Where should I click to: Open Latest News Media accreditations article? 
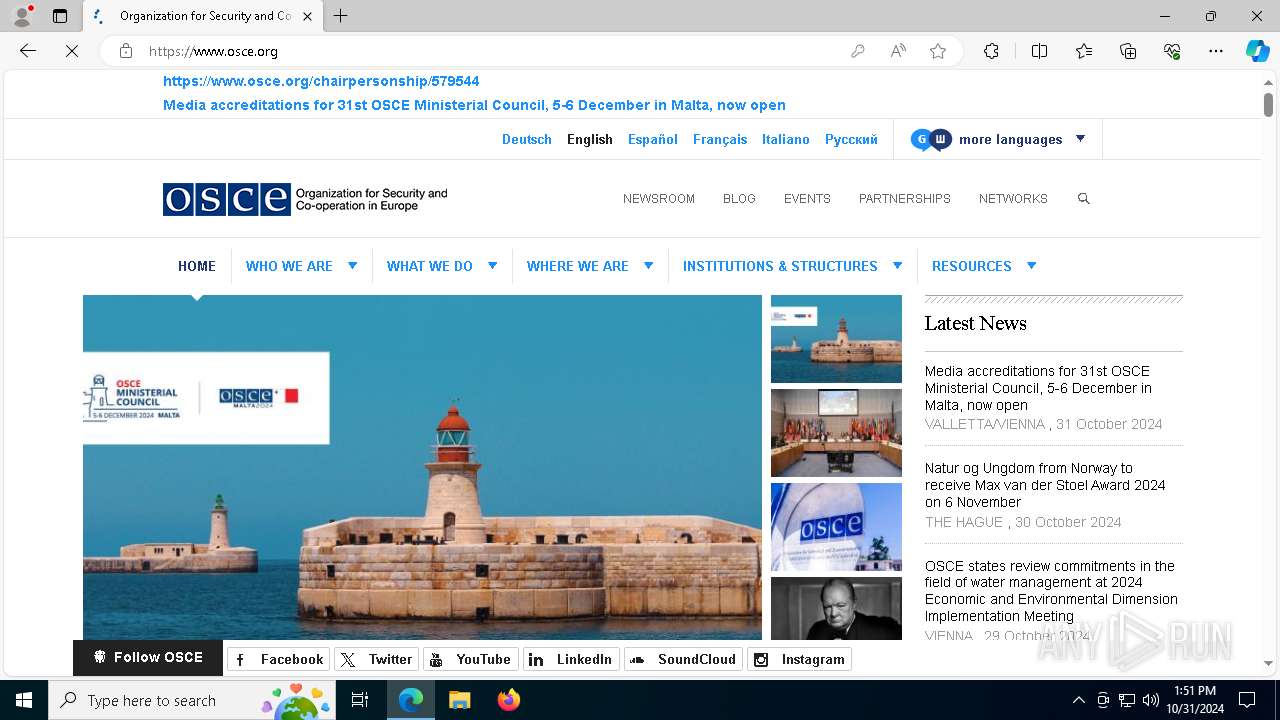[x=1038, y=388]
